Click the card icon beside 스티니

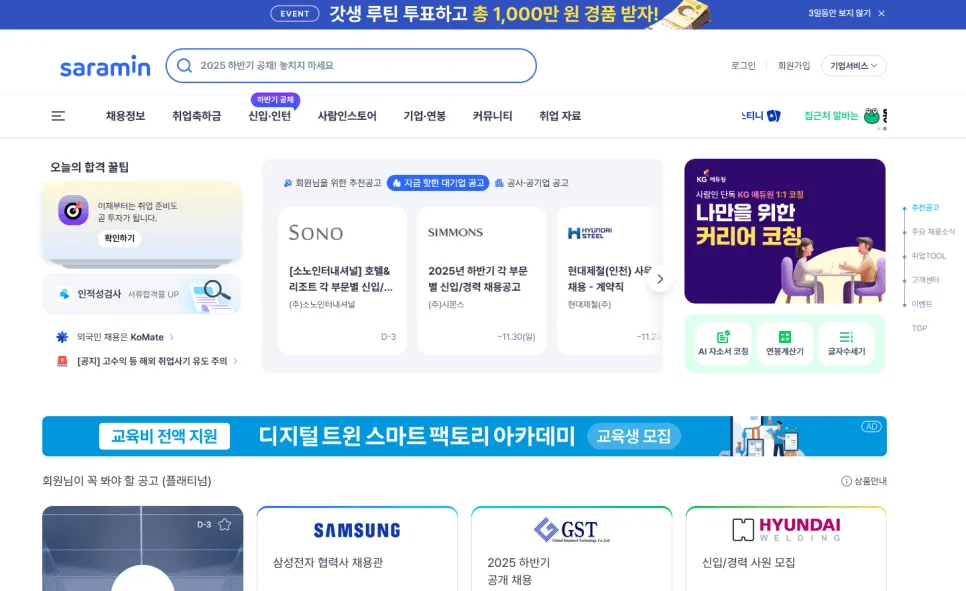tap(774, 116)
